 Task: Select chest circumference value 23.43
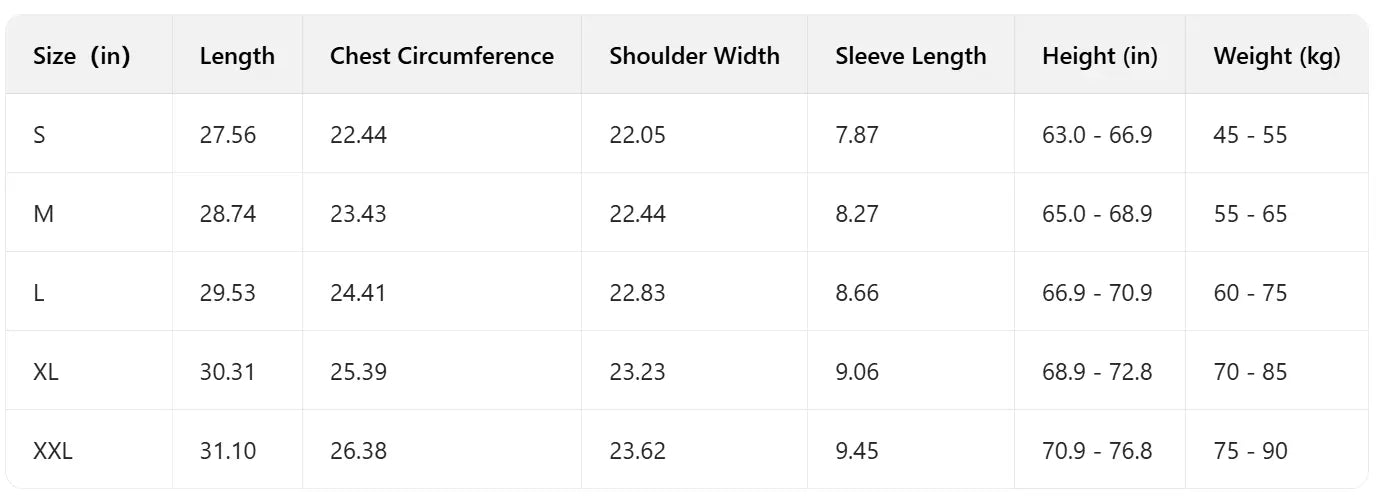358,214
